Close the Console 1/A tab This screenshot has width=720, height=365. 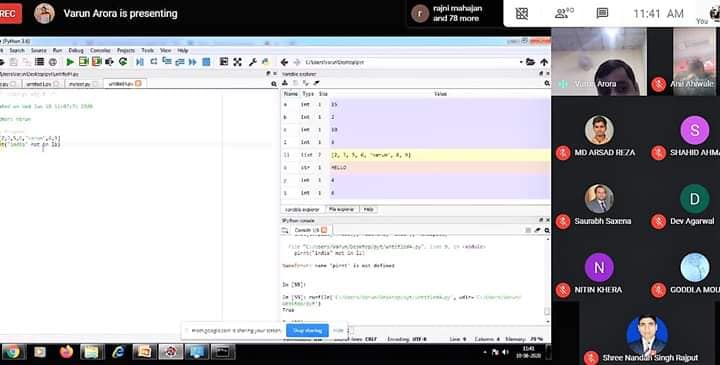tap(324, 230)
